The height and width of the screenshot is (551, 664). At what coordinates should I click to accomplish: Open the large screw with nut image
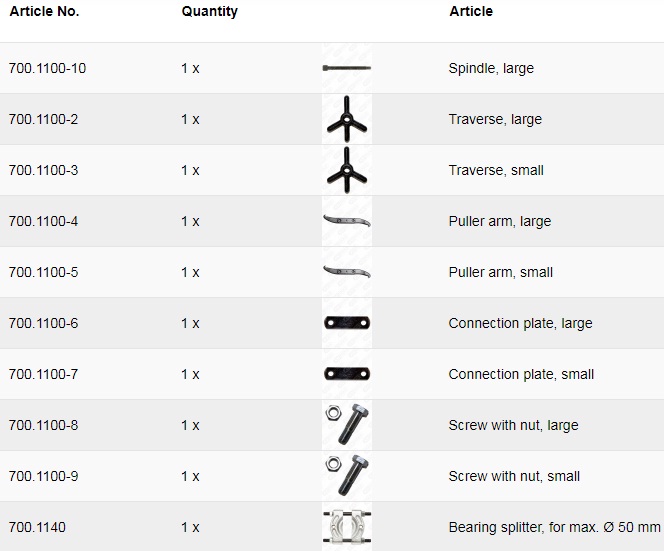pos(347,425)
